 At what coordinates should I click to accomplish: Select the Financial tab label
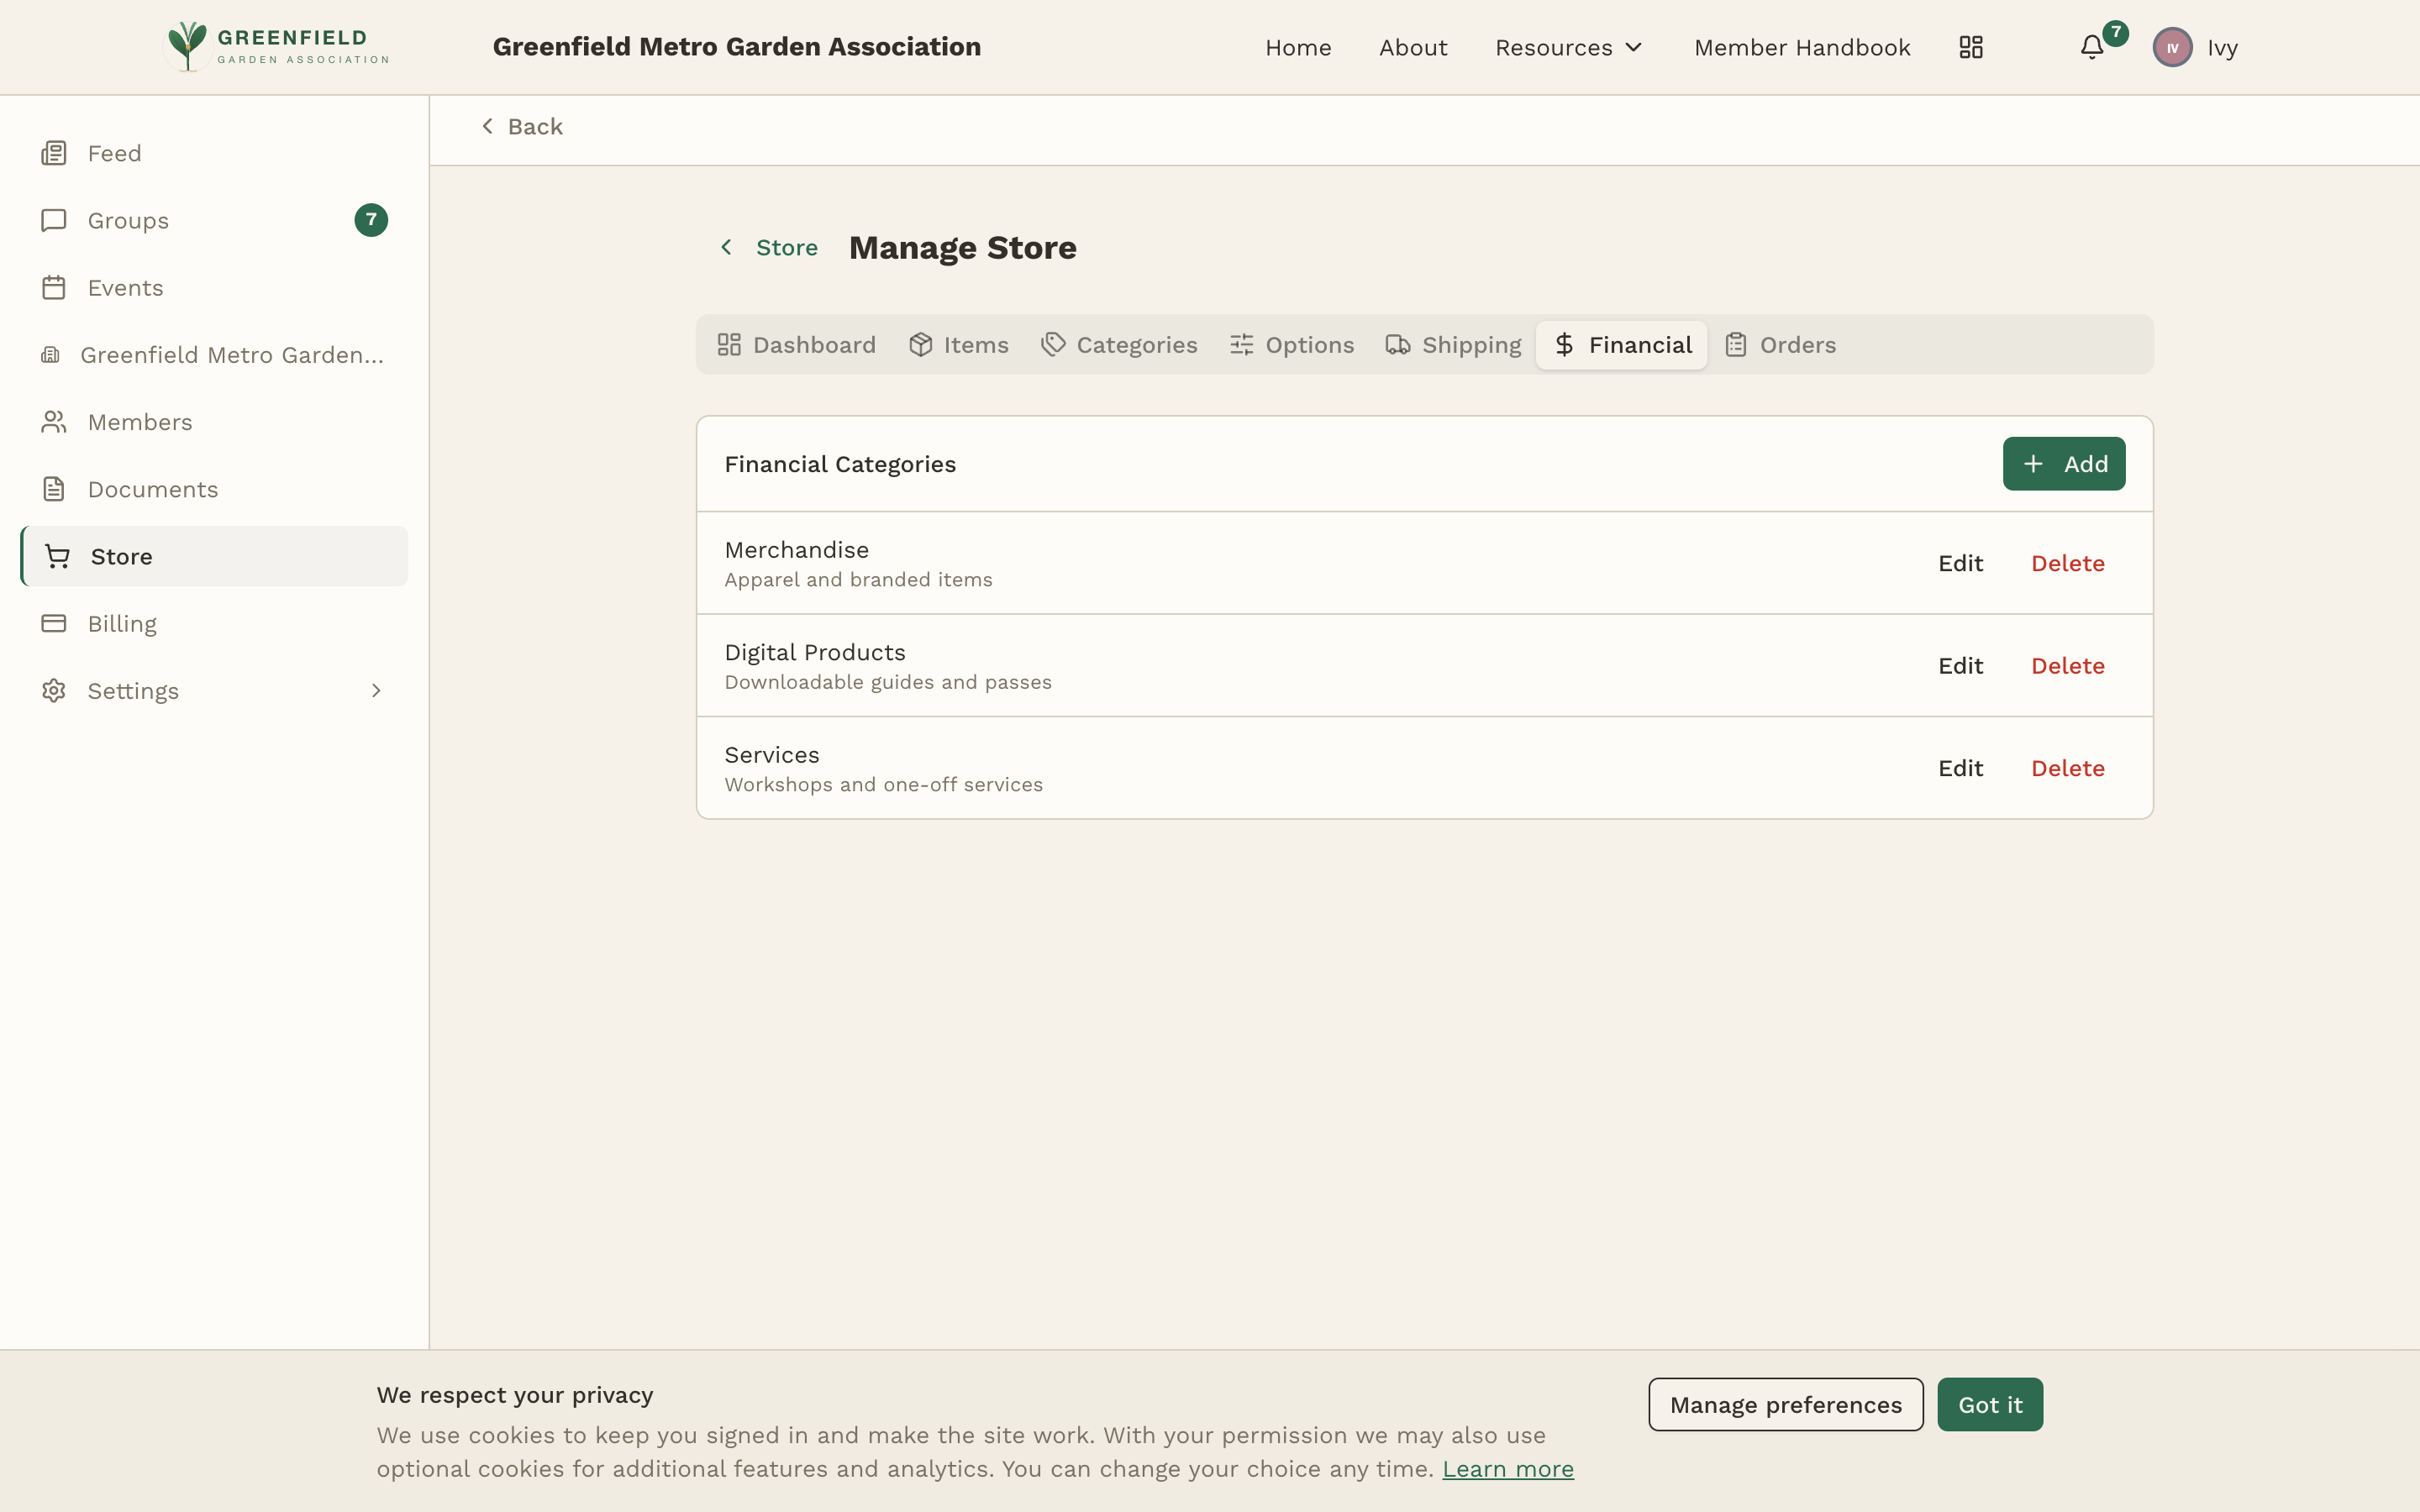(1640, 345)
